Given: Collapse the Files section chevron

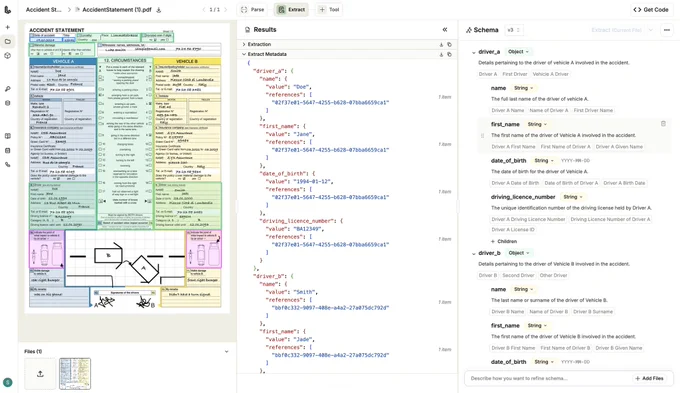Looking at the screenshot, I should click(x=226, y=351).
